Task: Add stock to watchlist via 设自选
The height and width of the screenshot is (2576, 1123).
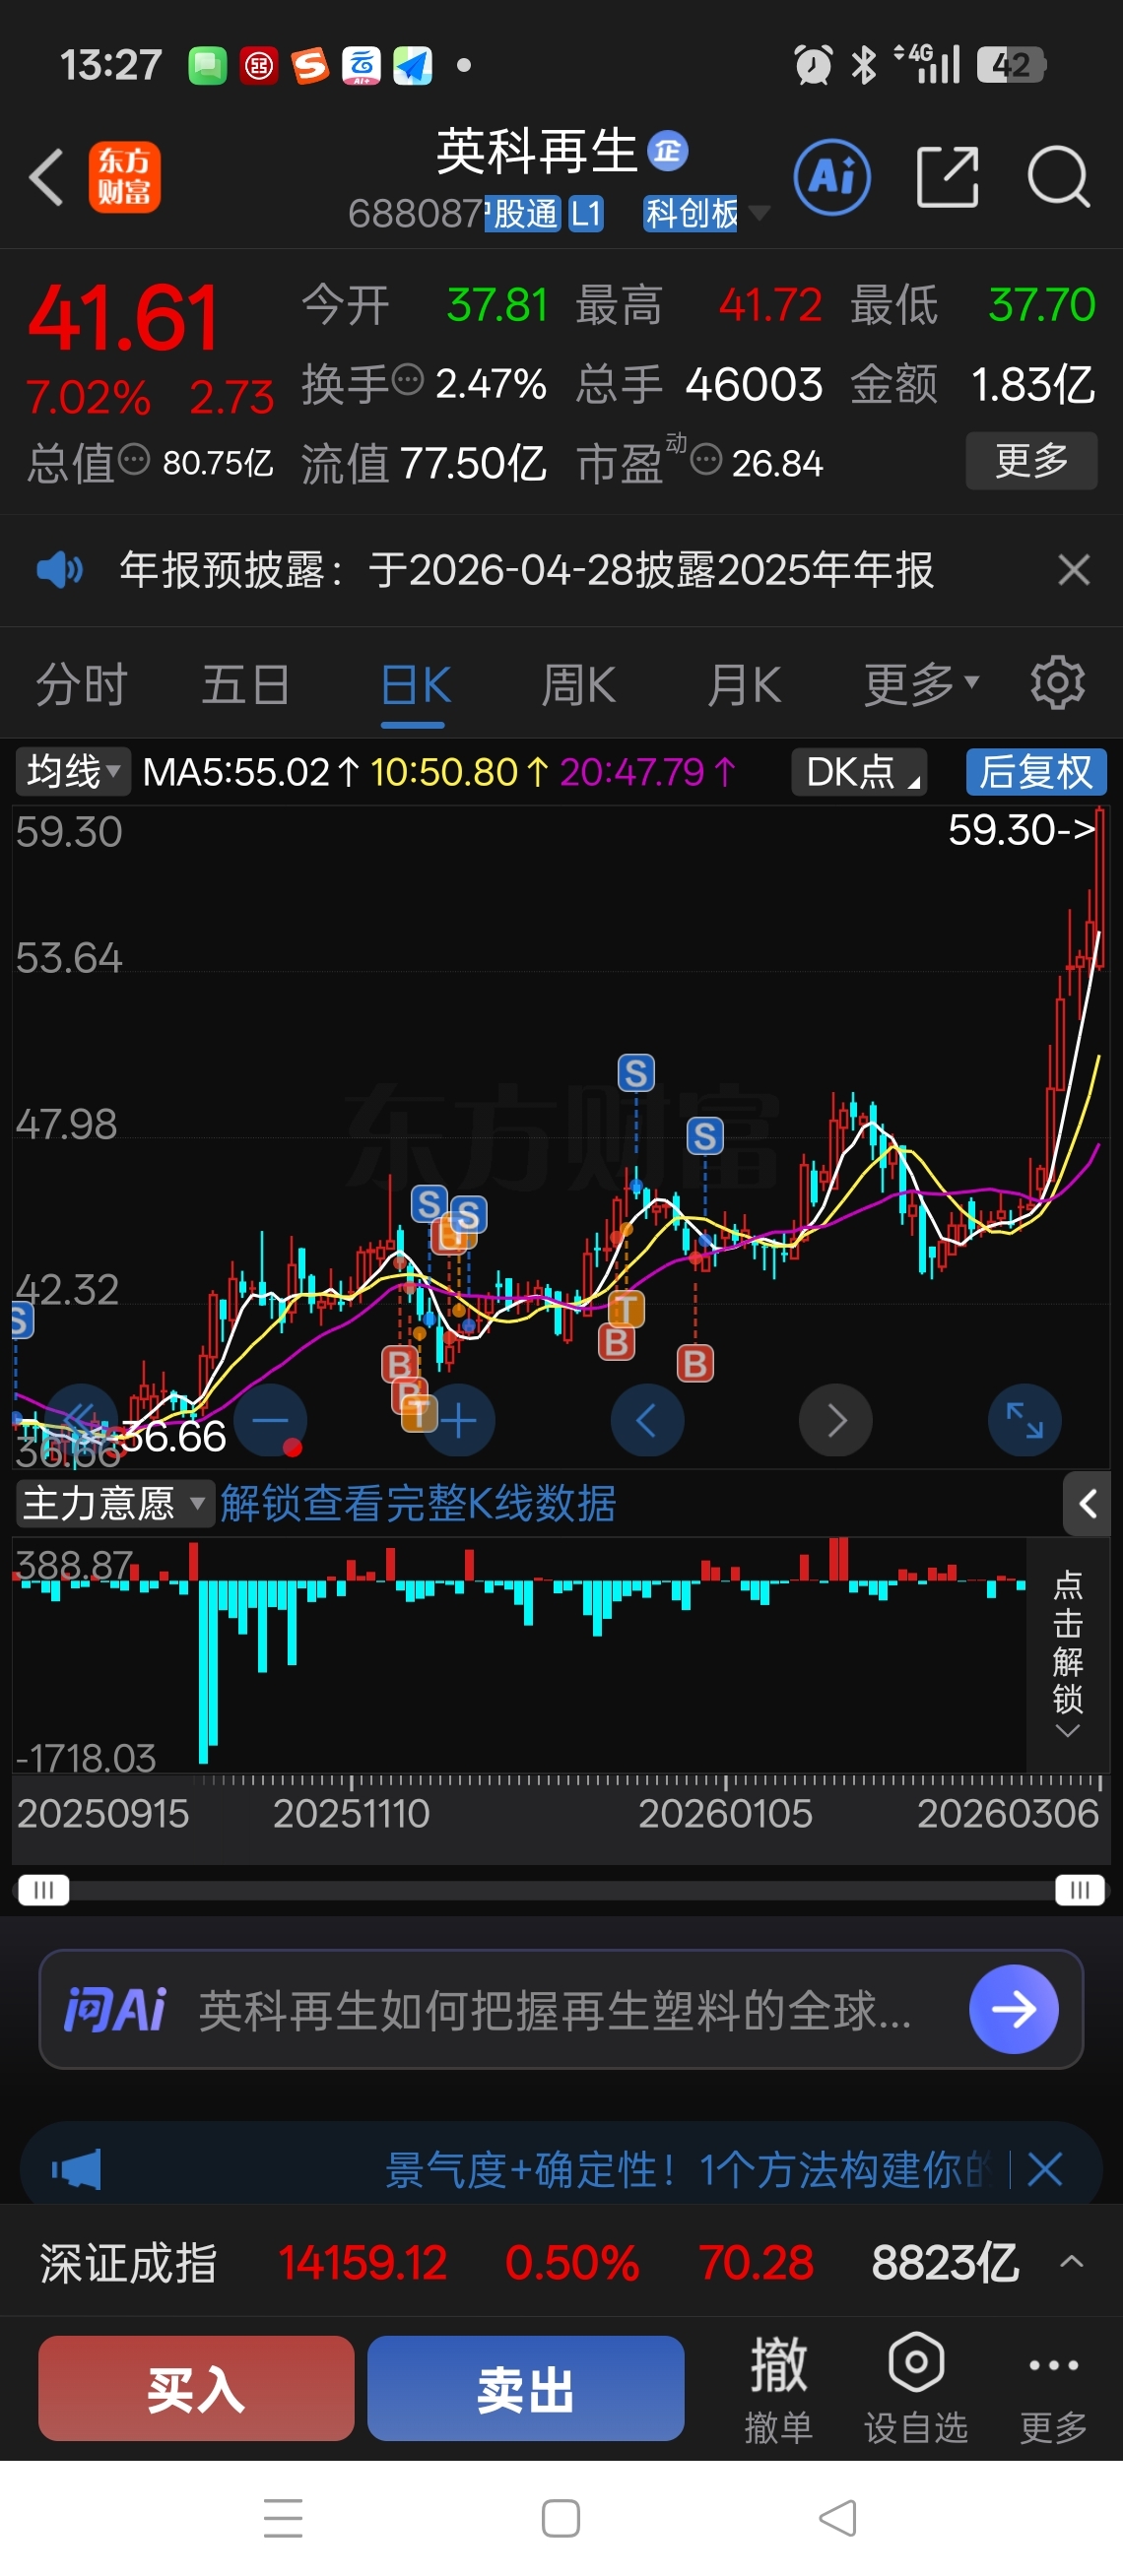Action: click(915, 2388)
